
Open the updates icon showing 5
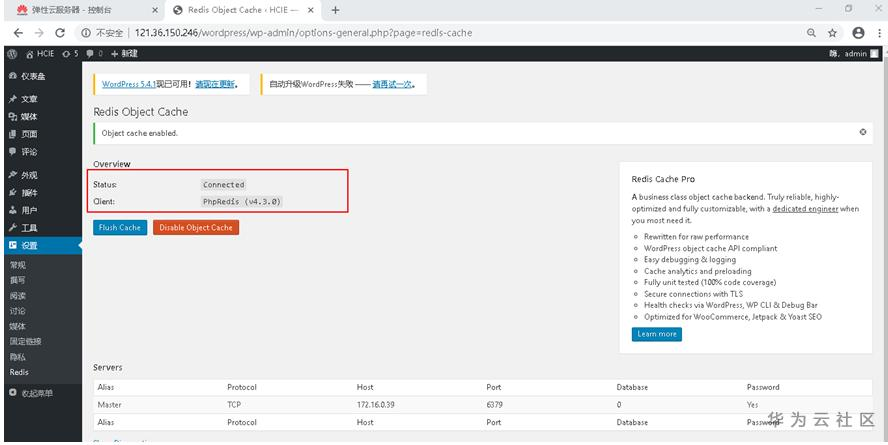(70, 54)
